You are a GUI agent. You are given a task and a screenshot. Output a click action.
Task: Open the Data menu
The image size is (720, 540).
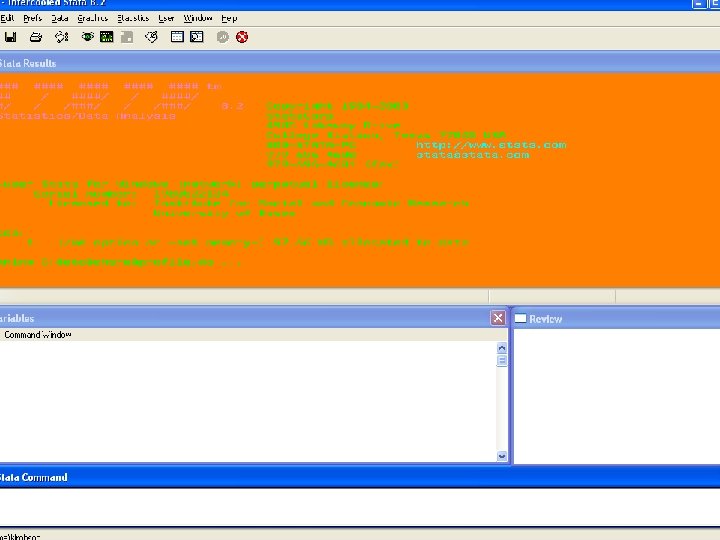(60, 18)
